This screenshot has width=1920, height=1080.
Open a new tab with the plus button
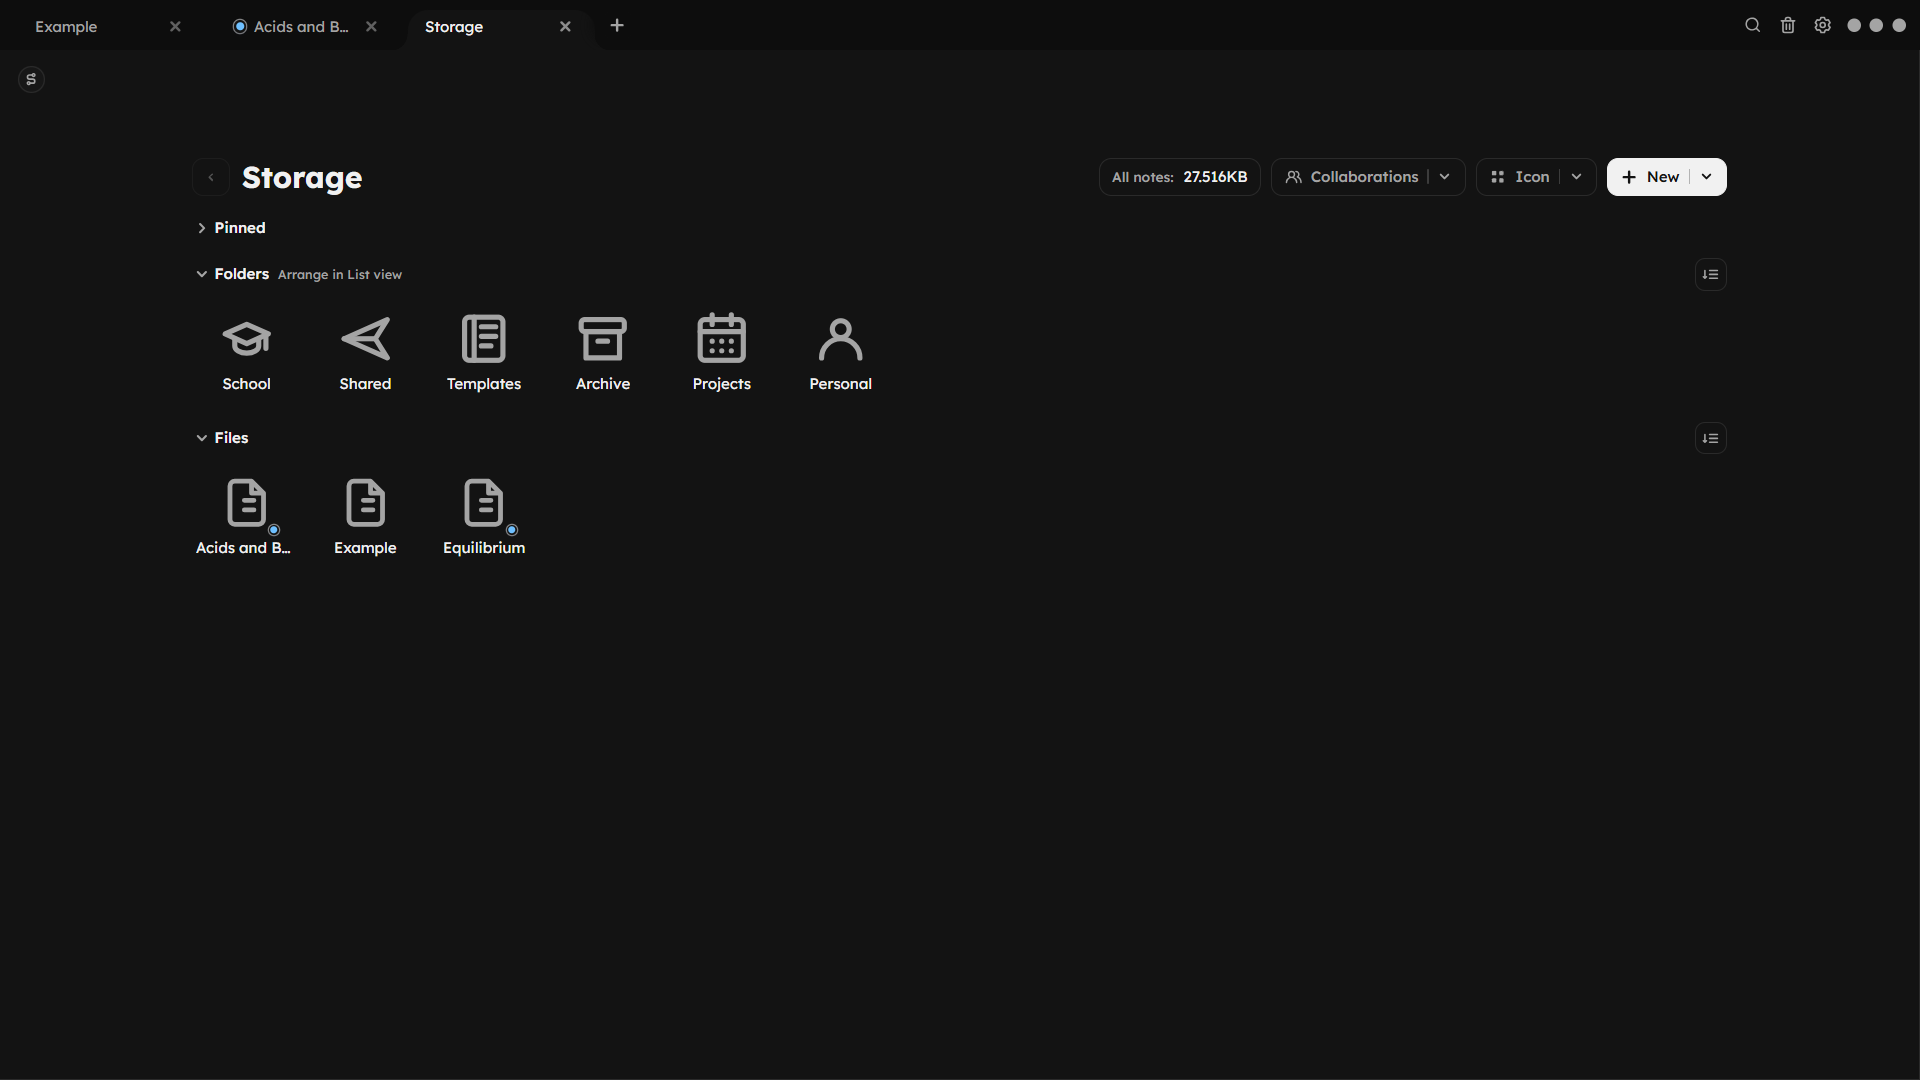(x=617, y=25)
